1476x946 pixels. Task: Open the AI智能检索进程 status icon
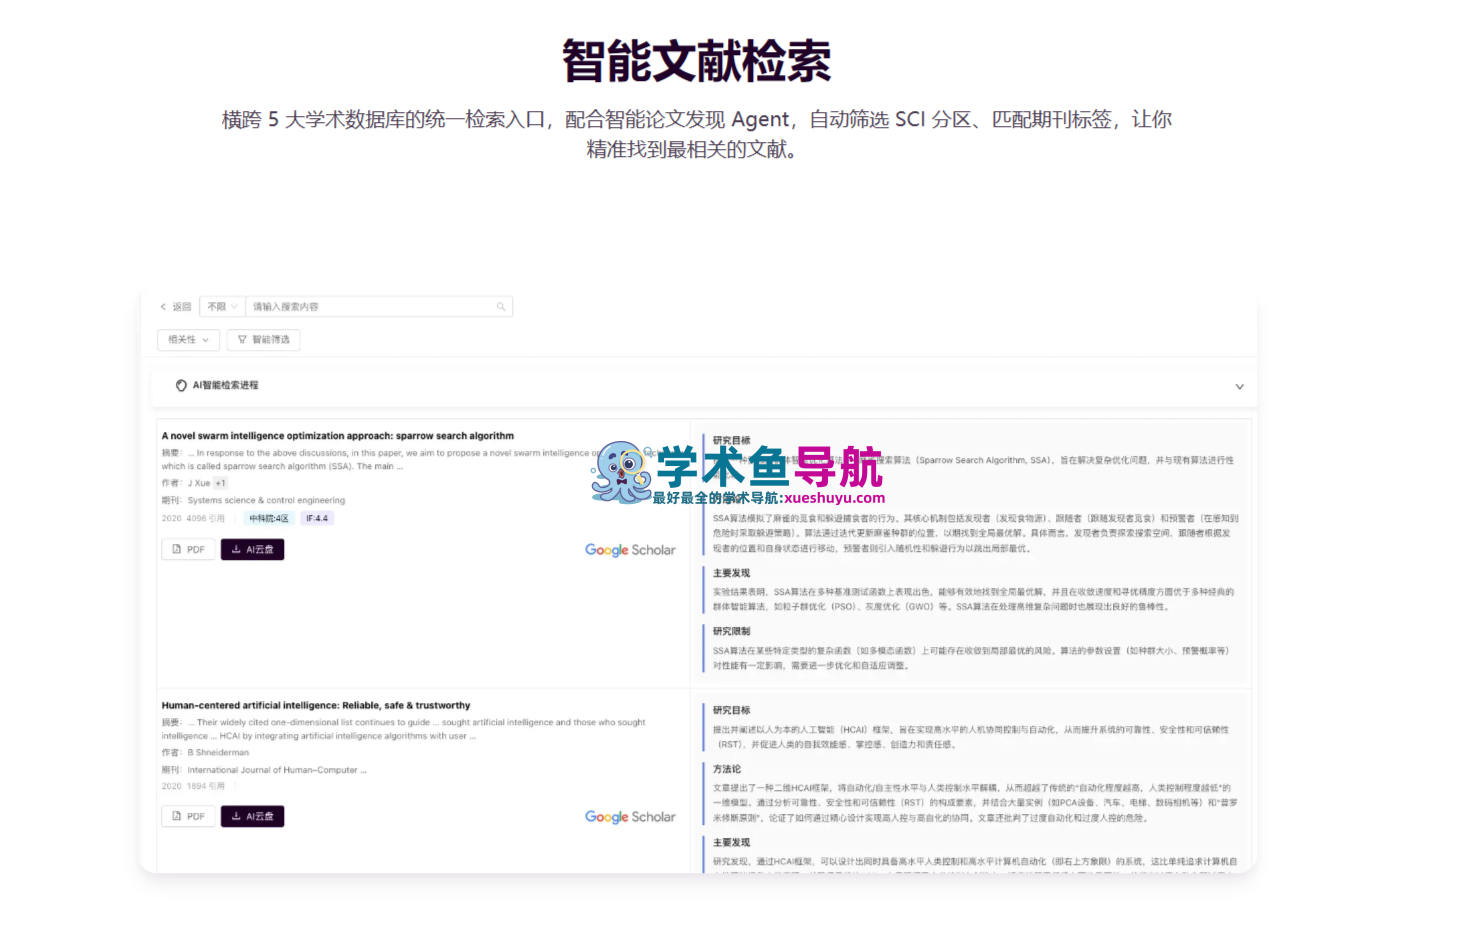pyautogui.click(x=181, y=385)
